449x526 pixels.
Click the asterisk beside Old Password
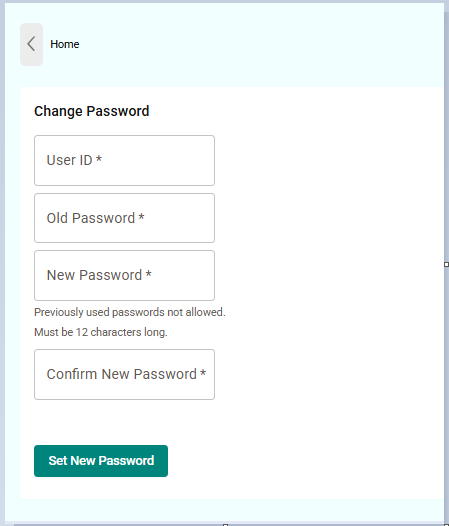point(142,216)
